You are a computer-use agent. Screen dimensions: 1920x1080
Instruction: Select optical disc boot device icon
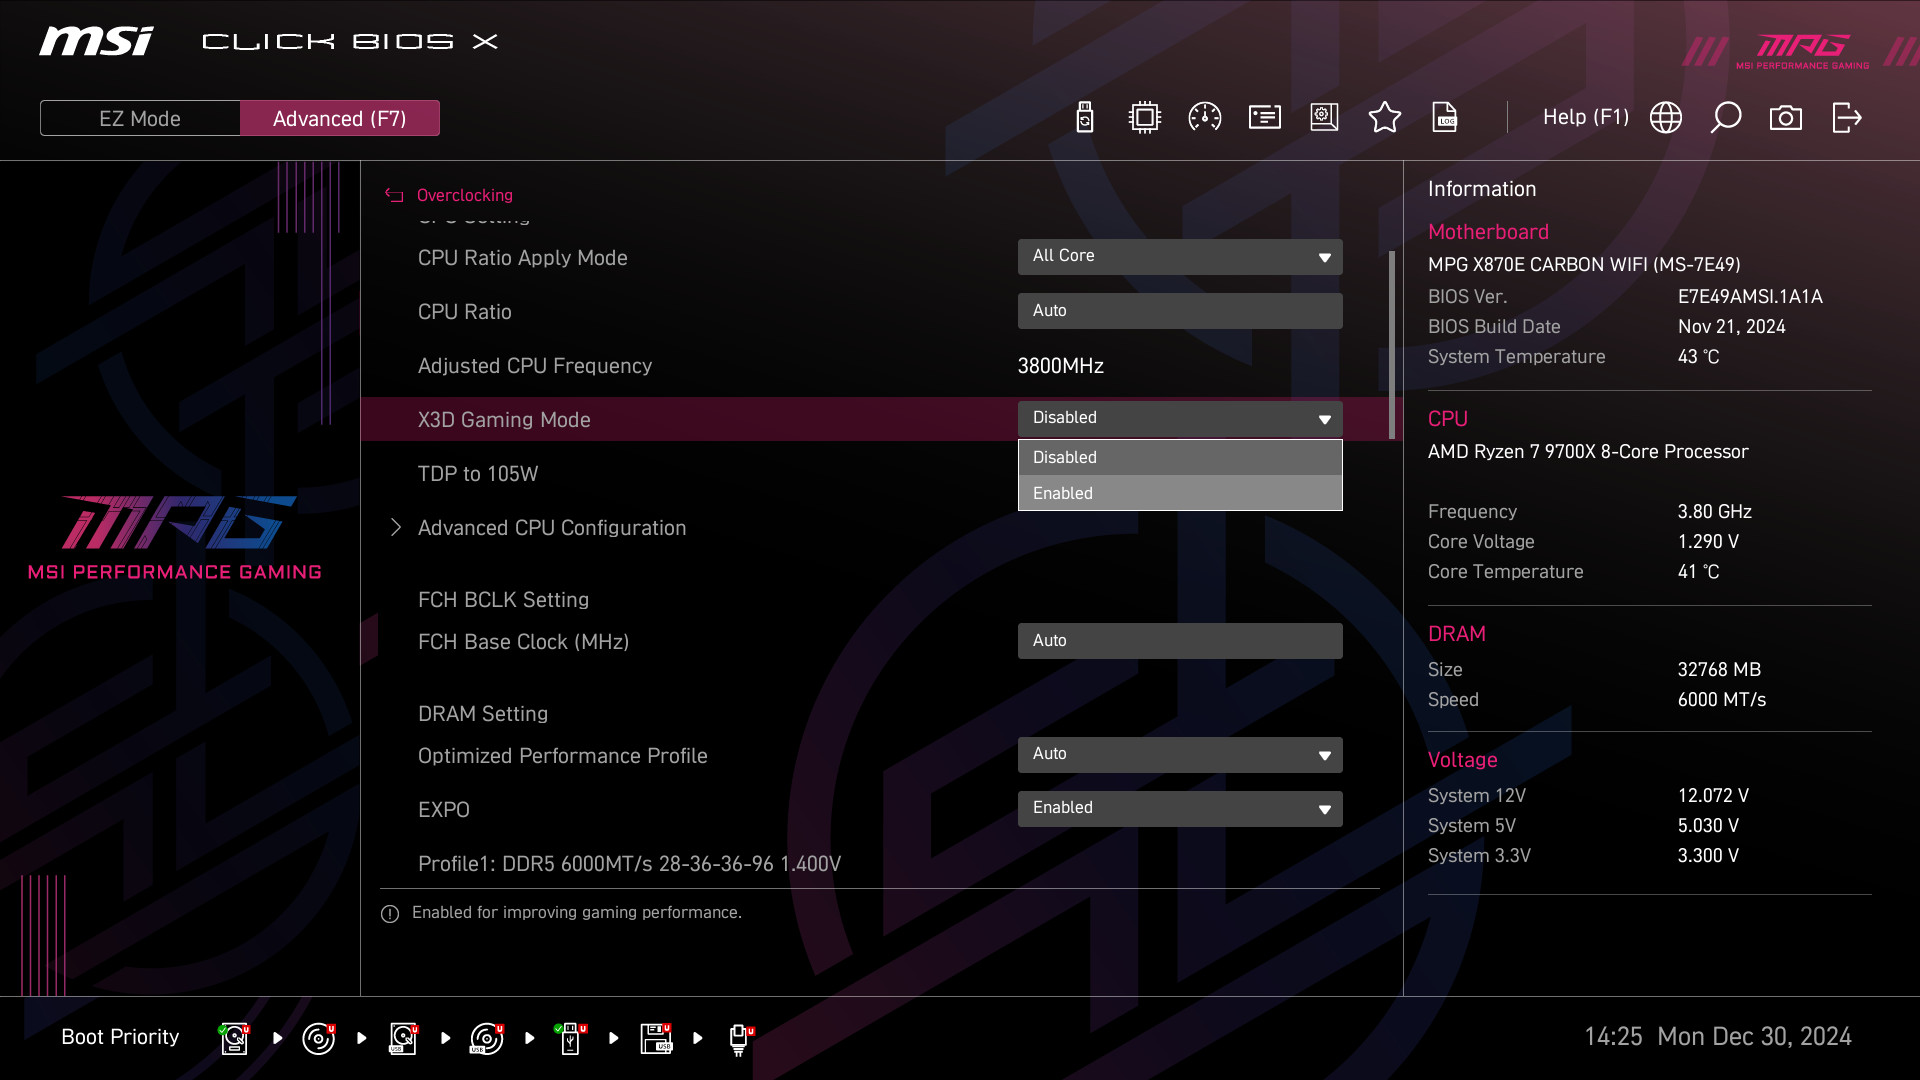coord(319,1038)
